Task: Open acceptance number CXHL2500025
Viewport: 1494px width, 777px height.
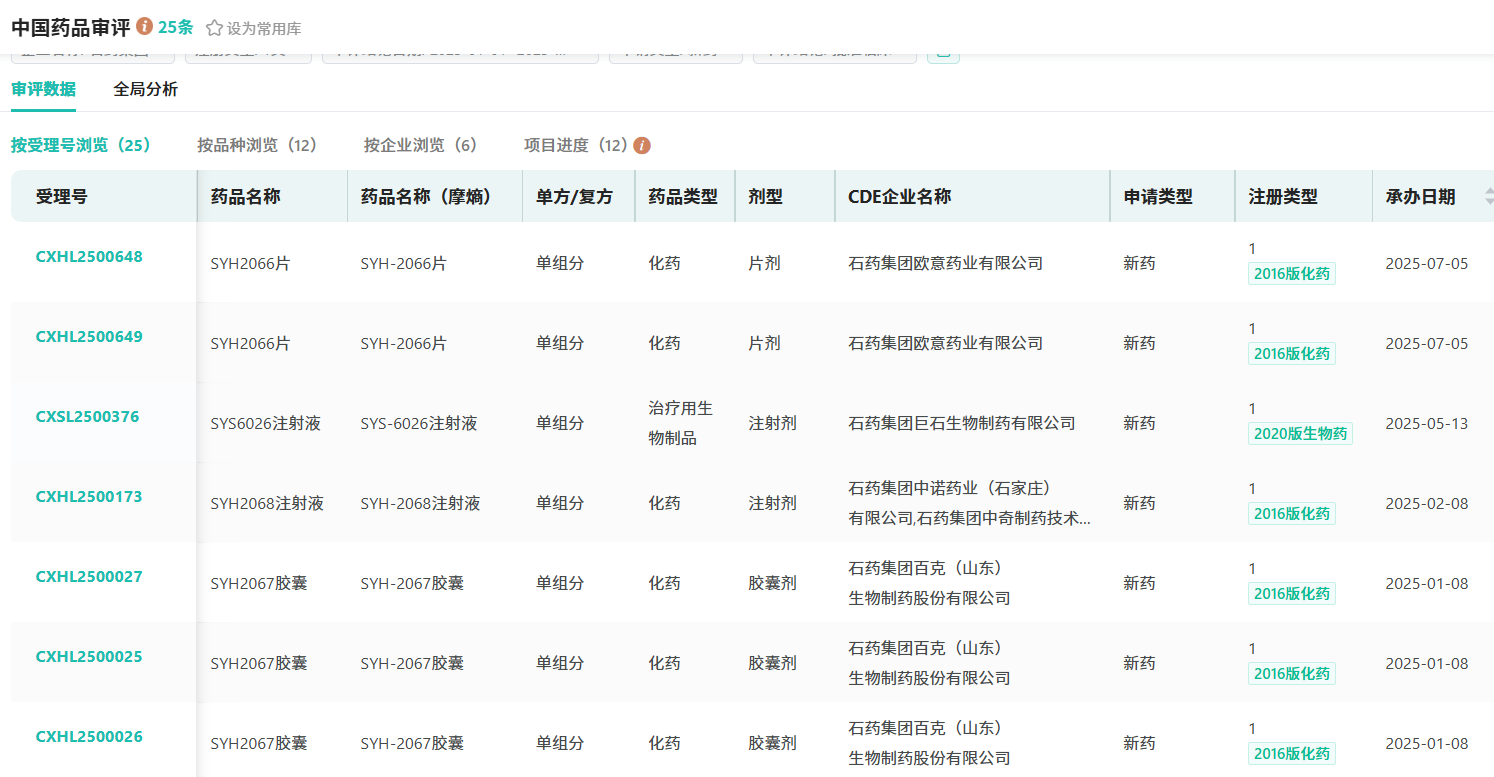Action: (89, 657)
